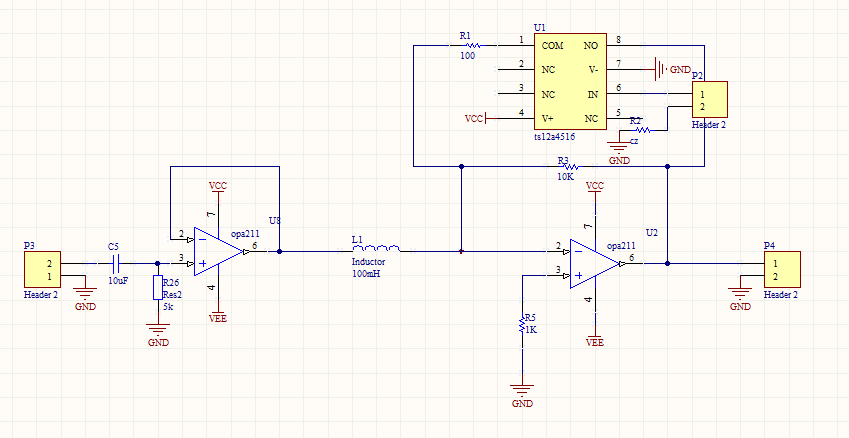The width and height of the screenshot is (849, 438).
Task: Select resistor R26 body
Action: click(x=158, y=287)
